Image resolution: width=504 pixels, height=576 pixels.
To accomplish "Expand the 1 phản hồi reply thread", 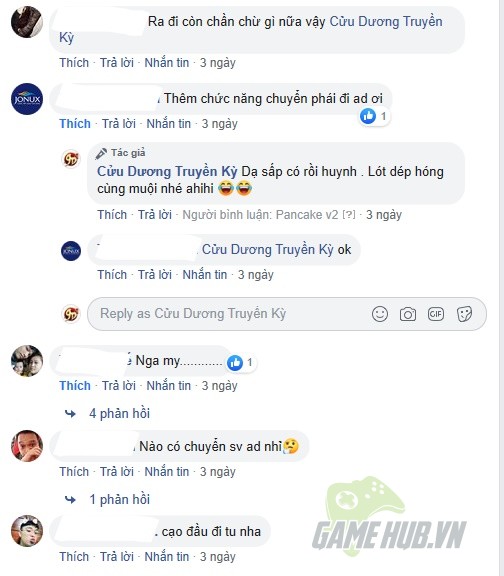I will [119, 500].
